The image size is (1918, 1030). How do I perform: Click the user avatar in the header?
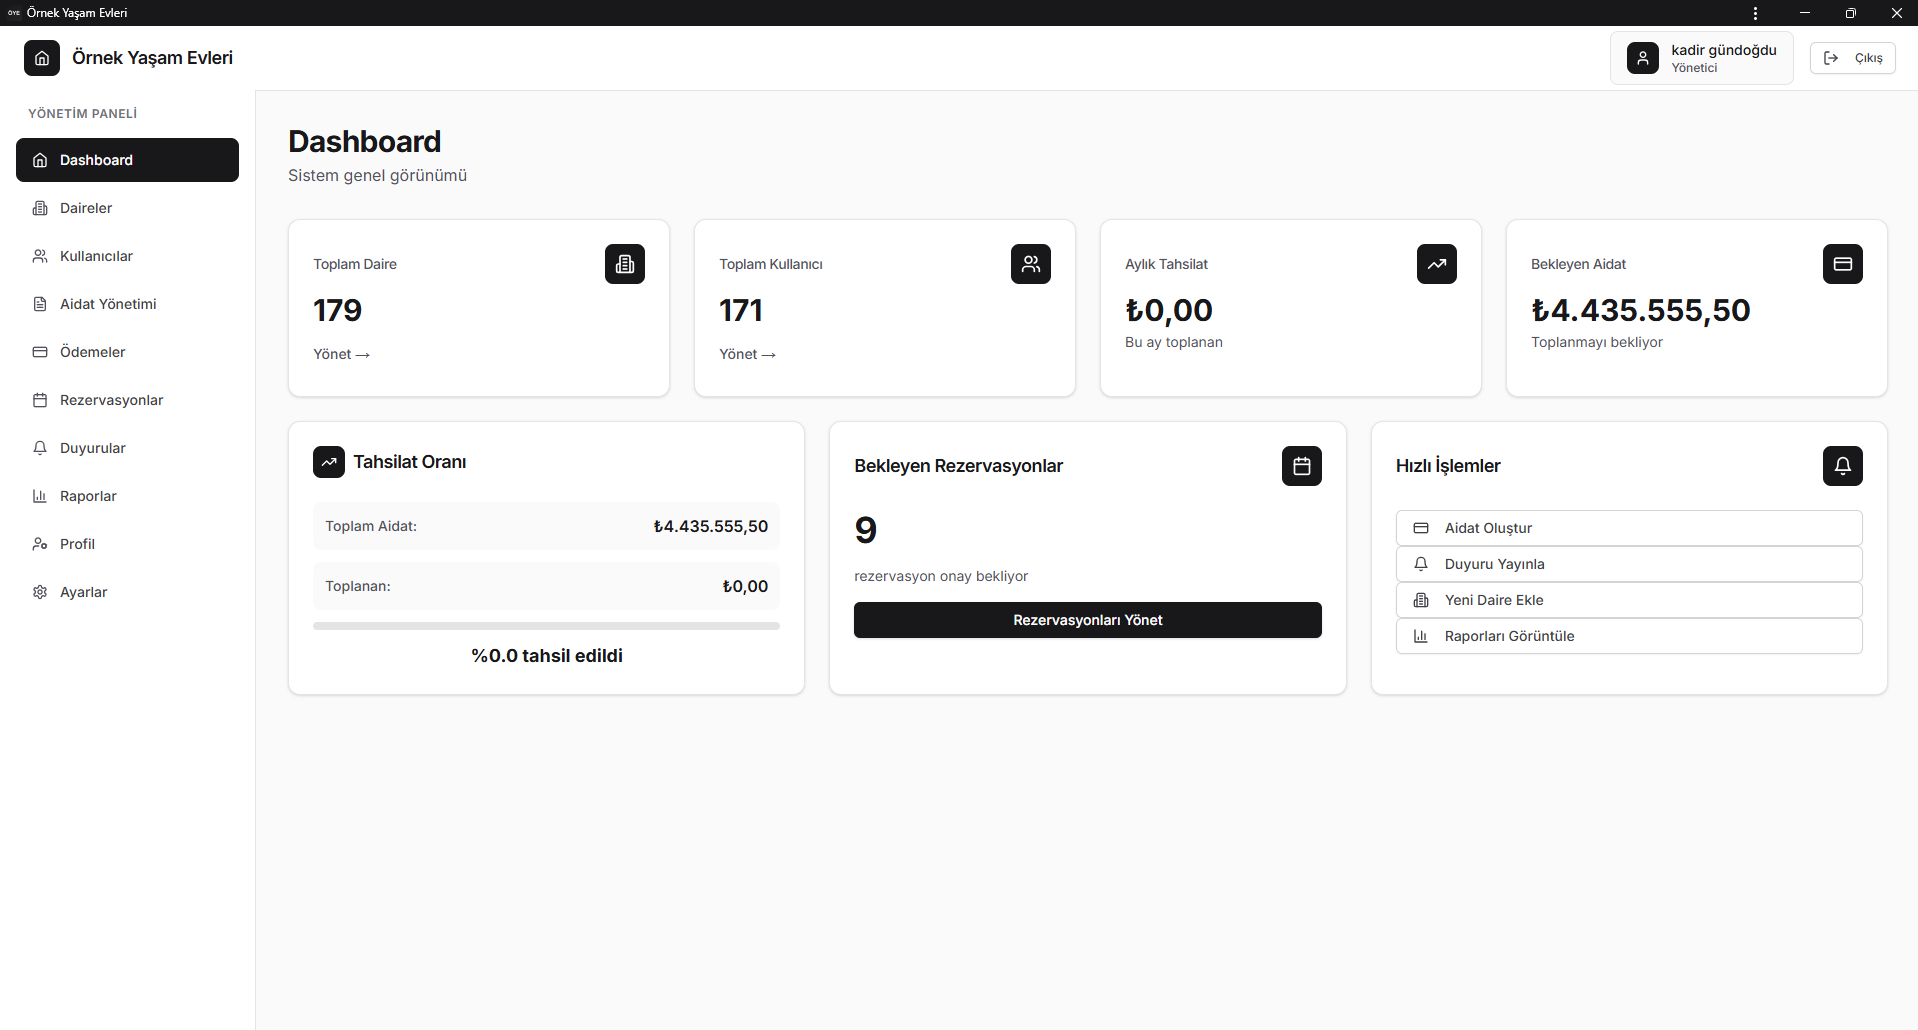coord(1642,57)
